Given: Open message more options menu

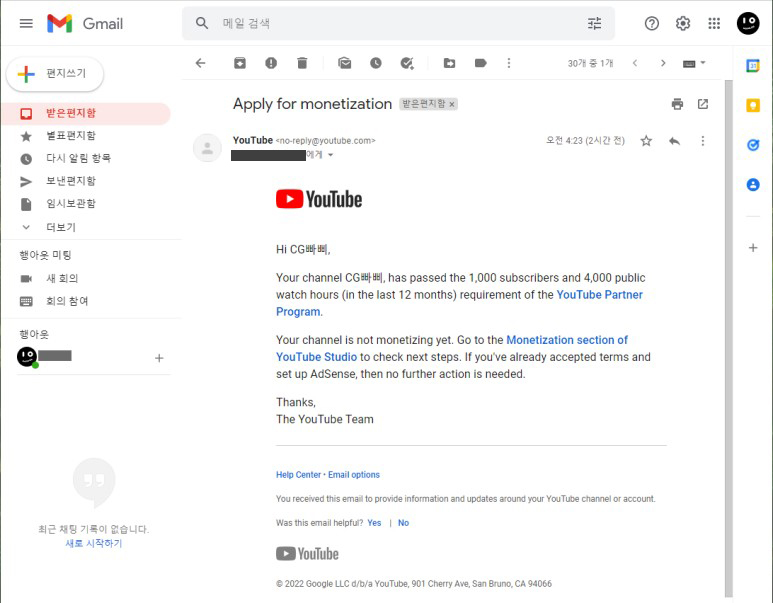Looking at the screenshot, I should click(x=703, y=141).
